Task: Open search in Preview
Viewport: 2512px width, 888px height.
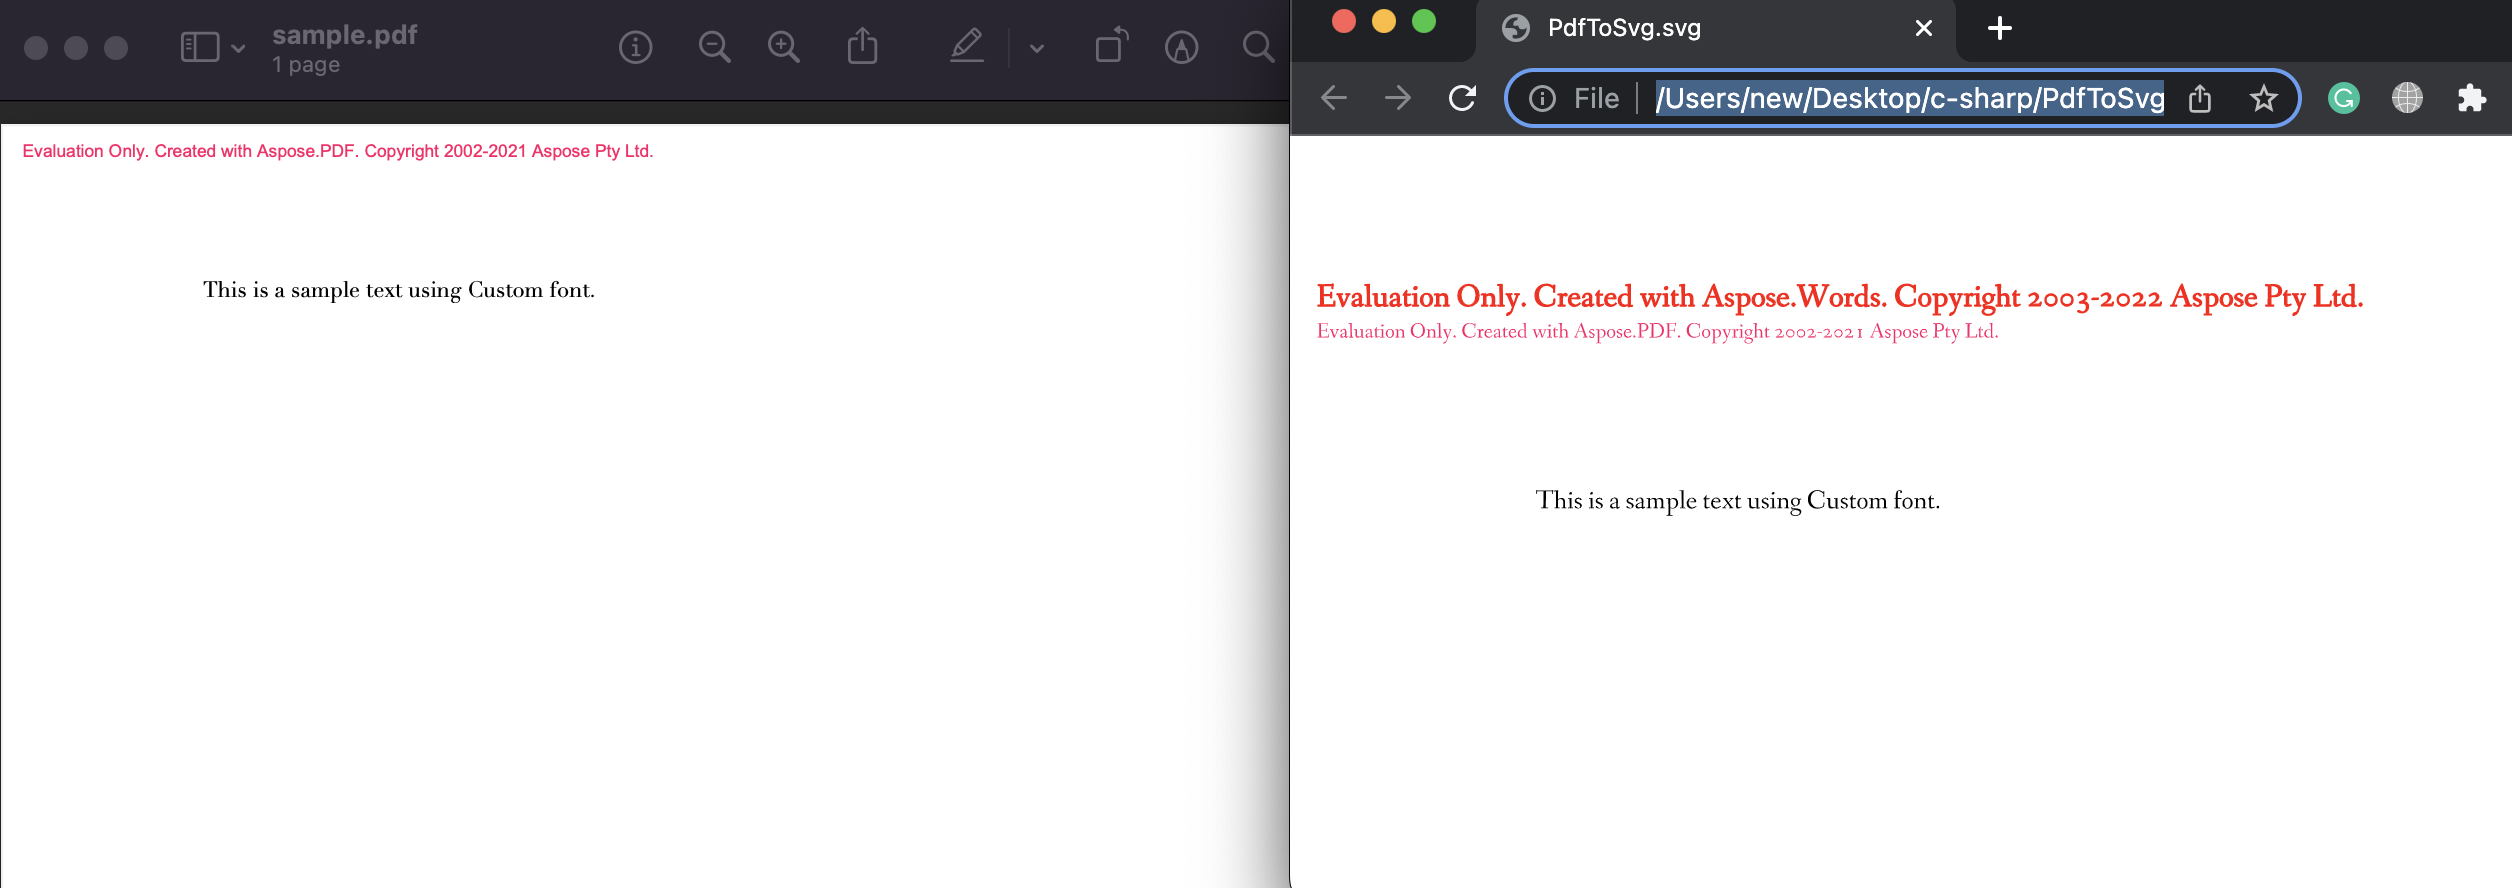Action: tap(1258, 47)
